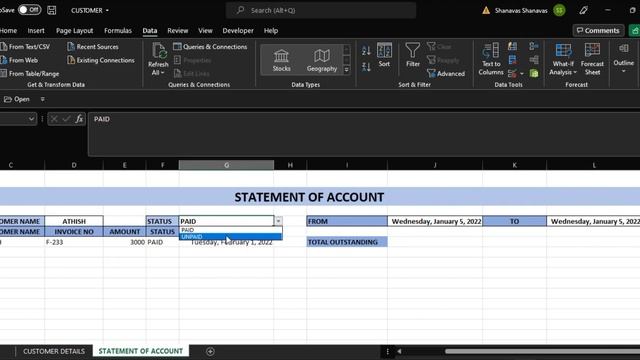This screenshot has width=640, height=360.
Task: Confirm the formula bar entry
Action: tap(67, 119)
